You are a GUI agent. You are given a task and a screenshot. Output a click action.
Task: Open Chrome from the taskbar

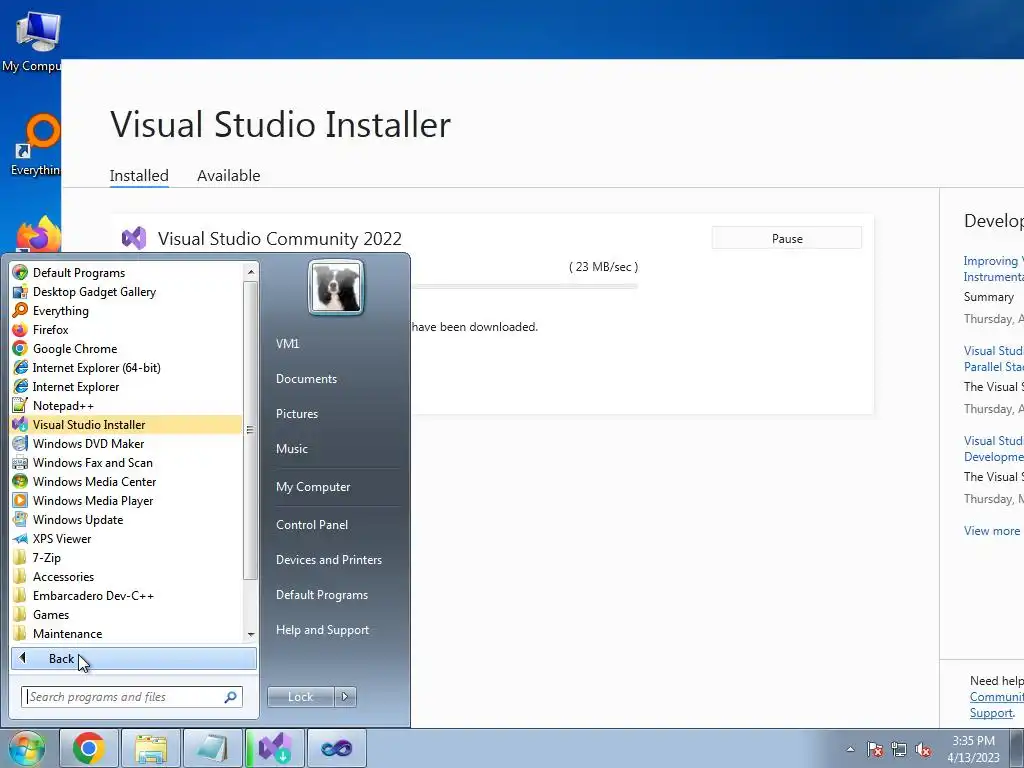click(89, 748)
